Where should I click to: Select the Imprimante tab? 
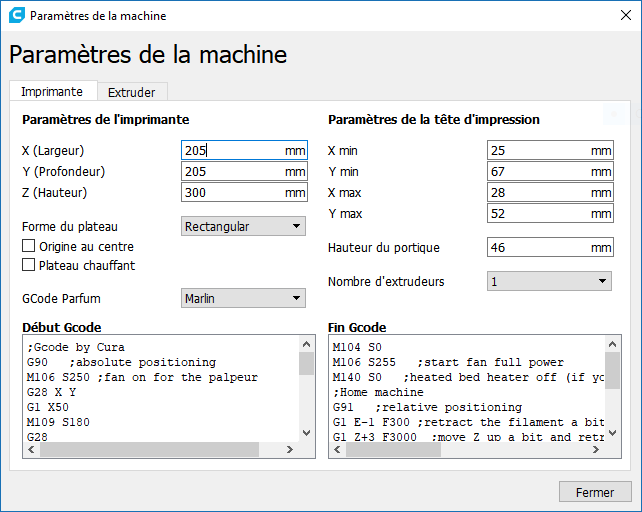tap(52, 91)
